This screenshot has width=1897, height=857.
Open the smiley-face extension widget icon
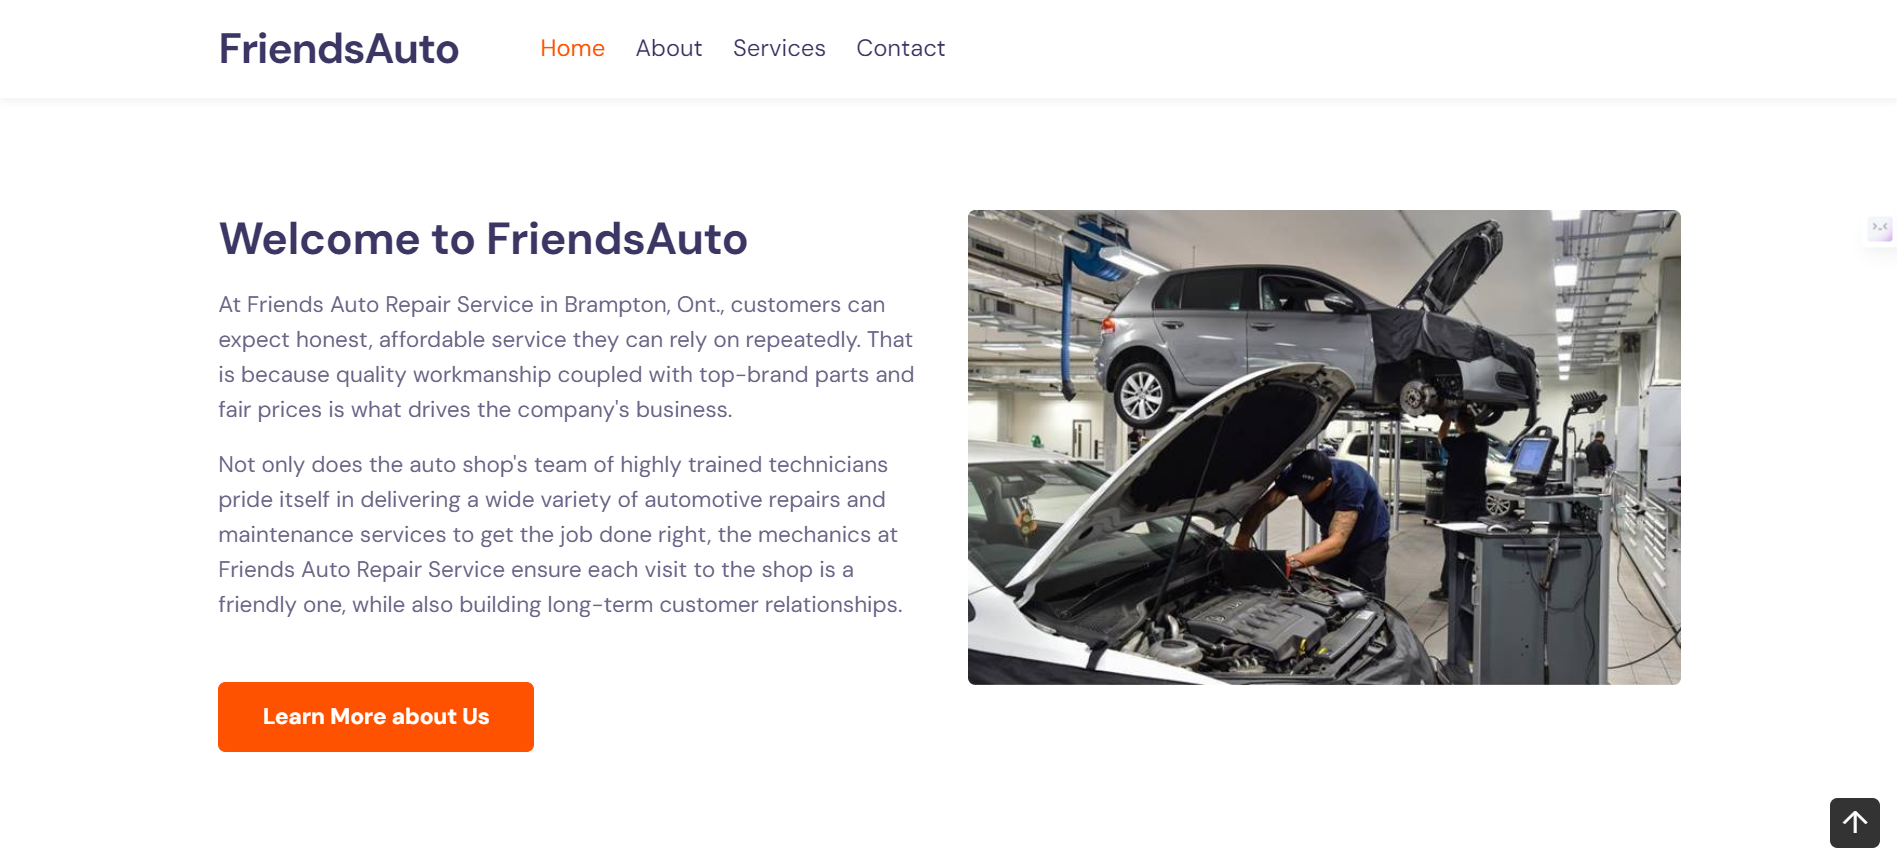click(1880, 229)
